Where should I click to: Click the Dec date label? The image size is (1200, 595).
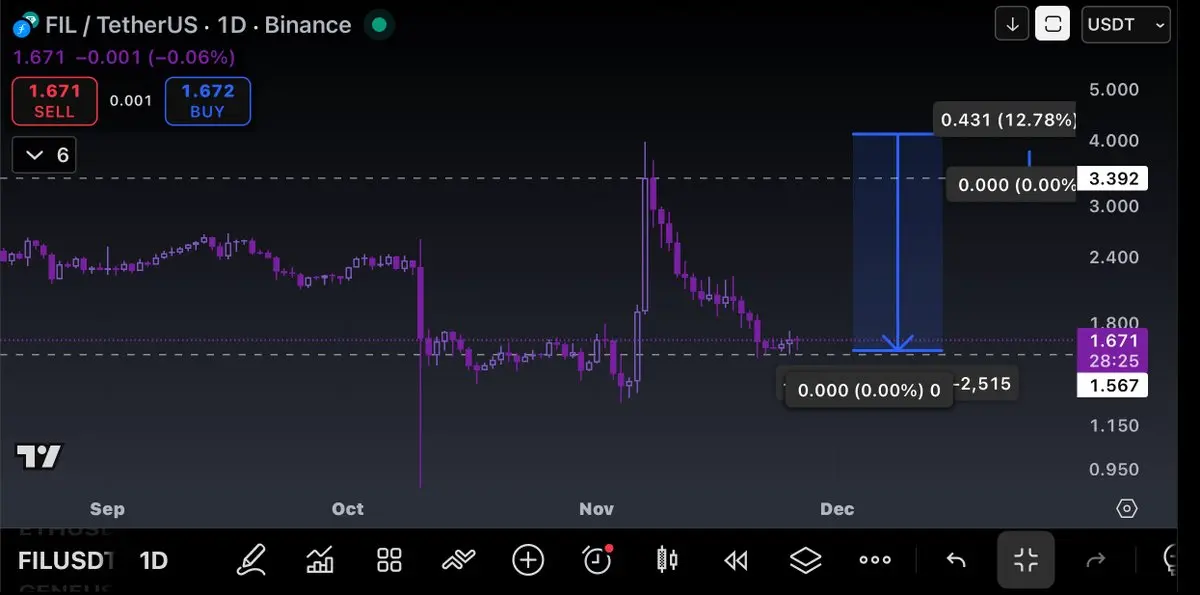[837, 509]
